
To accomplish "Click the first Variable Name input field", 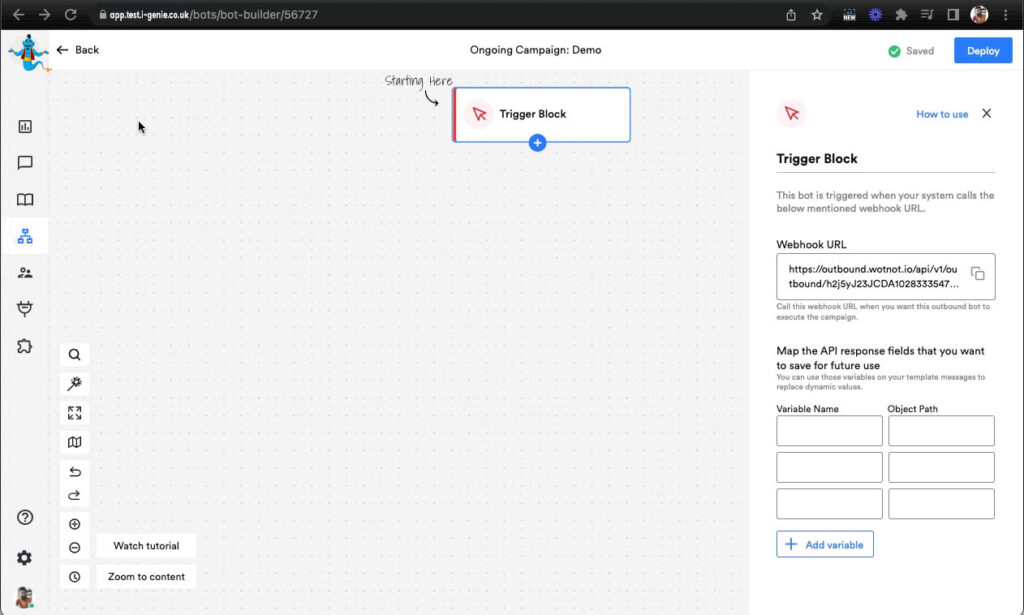I will point(829,431).
